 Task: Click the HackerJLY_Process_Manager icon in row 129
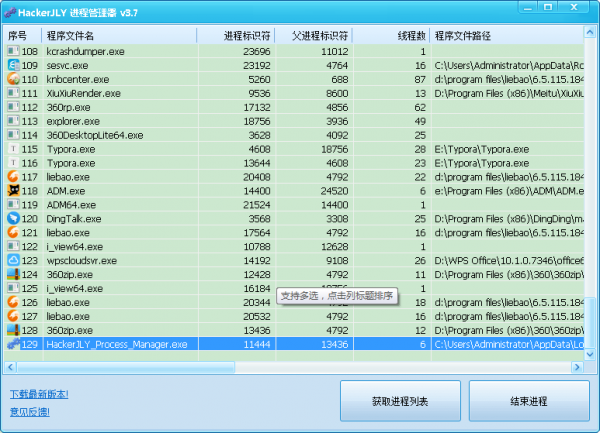click(x=13, y=344)
